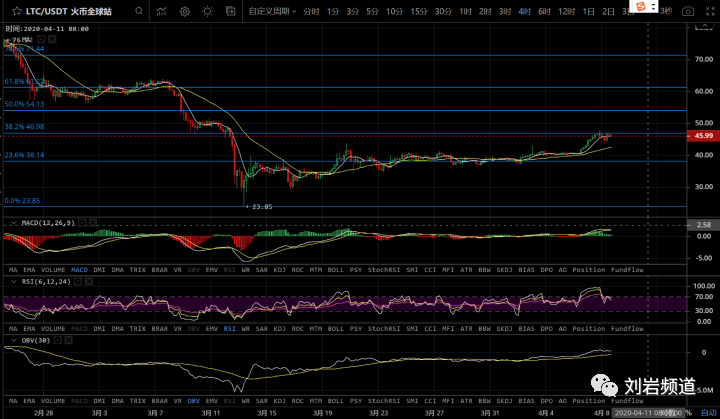
Task: Click the Sogou input S icon
Action: point(641,6)
